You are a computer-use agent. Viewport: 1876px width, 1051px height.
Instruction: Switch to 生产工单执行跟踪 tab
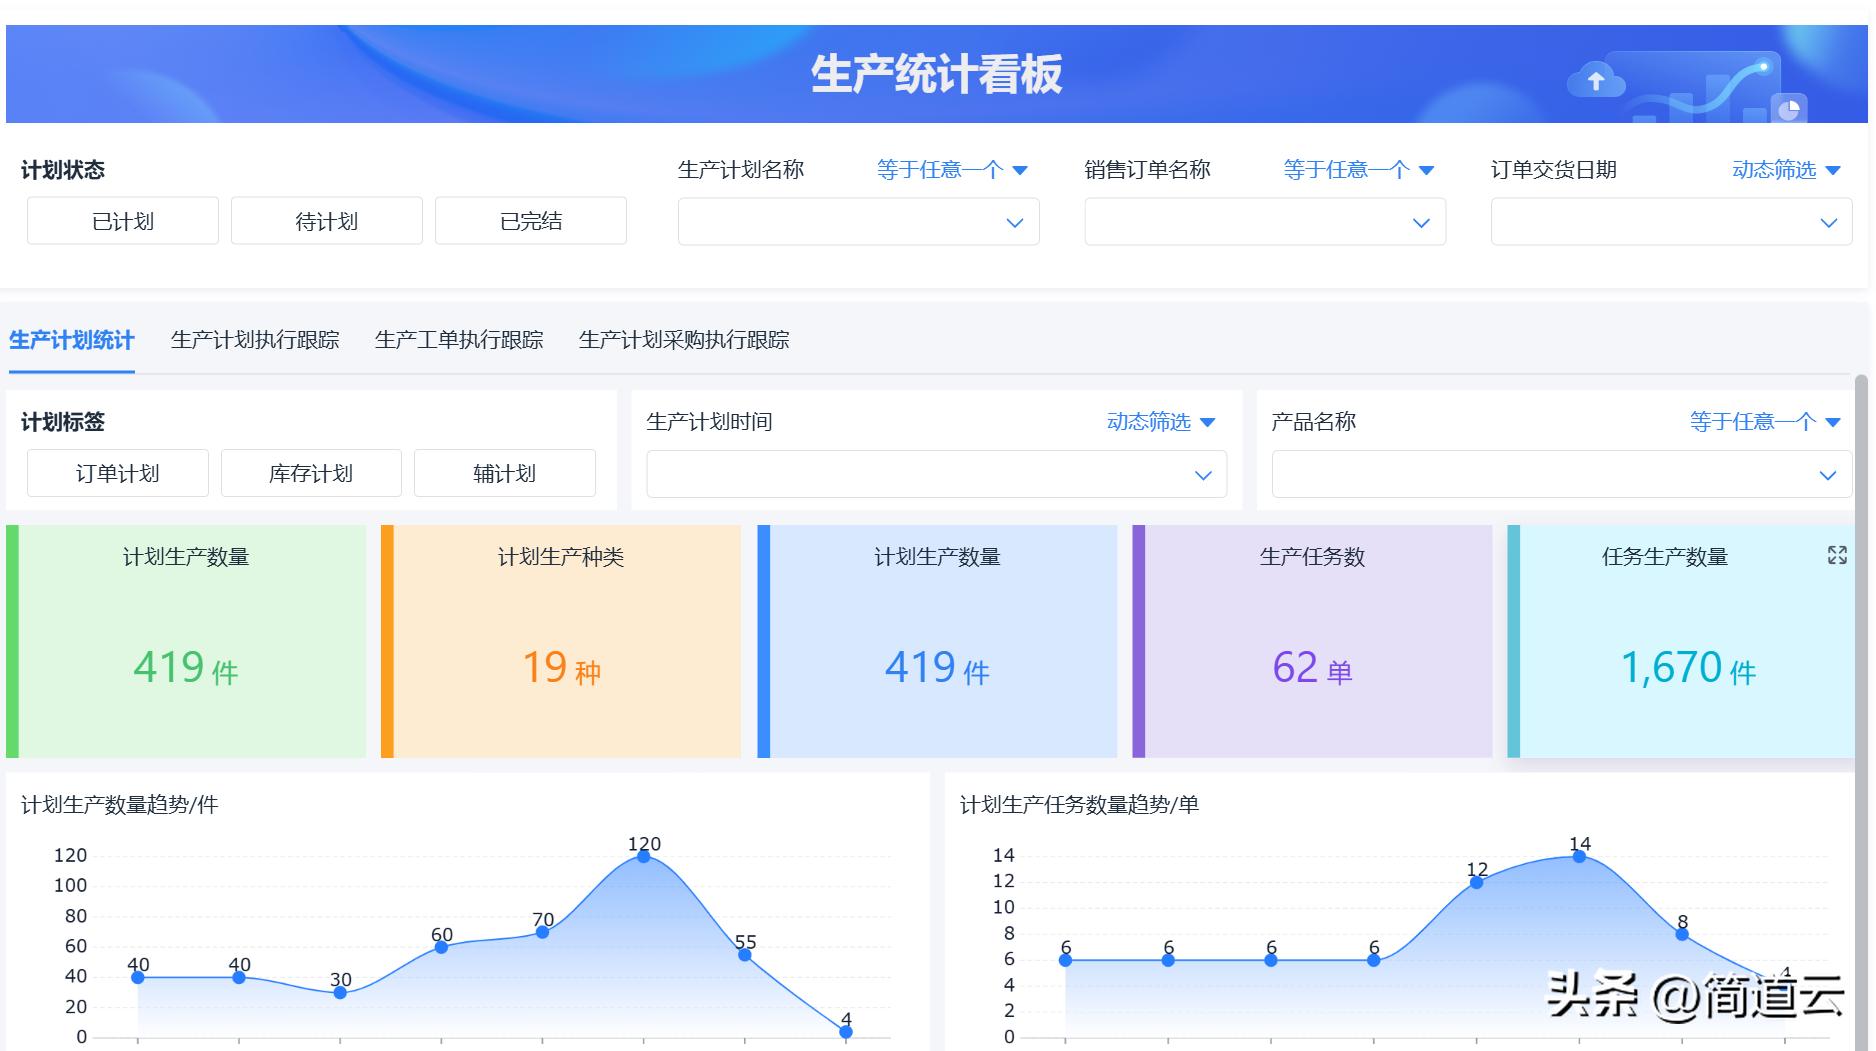pyautogui.click(x=459, y=340)
